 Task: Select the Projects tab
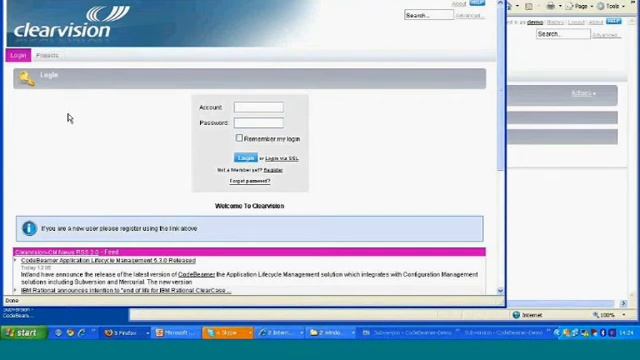47,55
